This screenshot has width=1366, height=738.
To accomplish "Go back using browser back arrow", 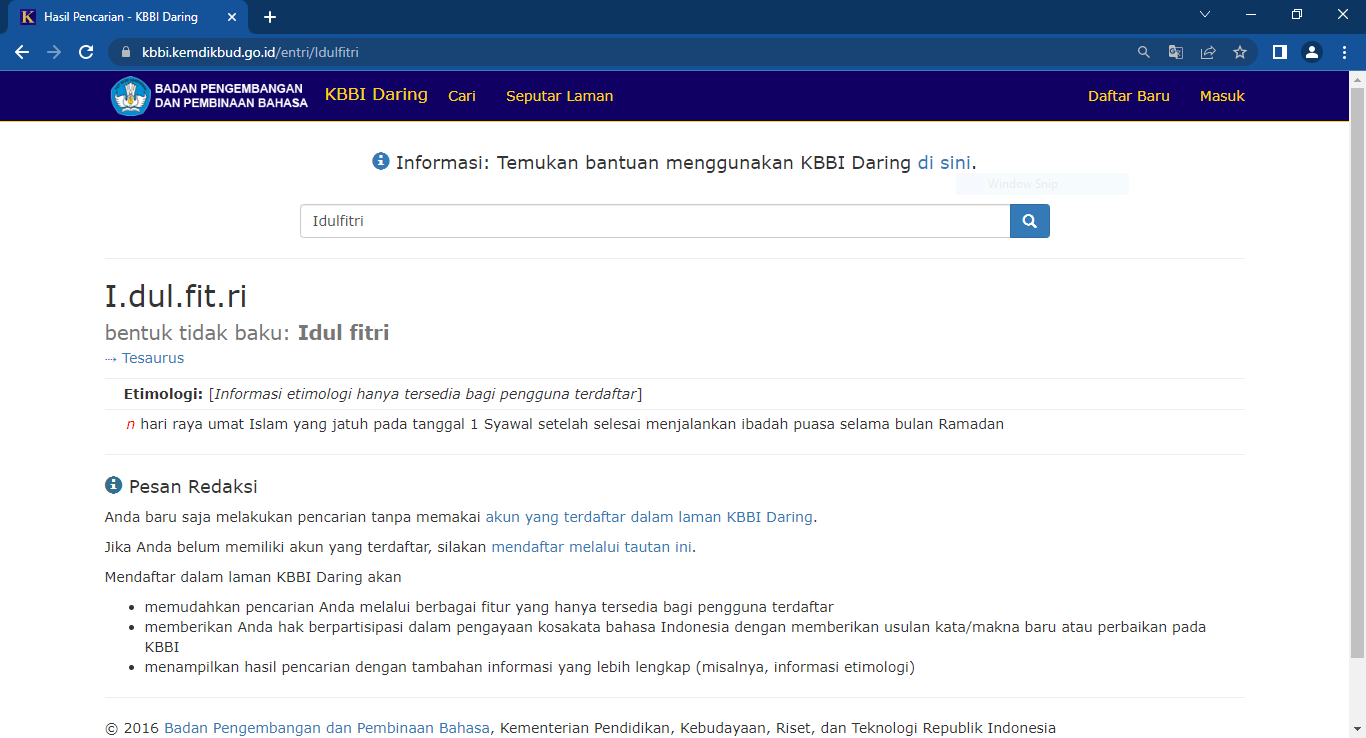I will click(x=22, y=52).
